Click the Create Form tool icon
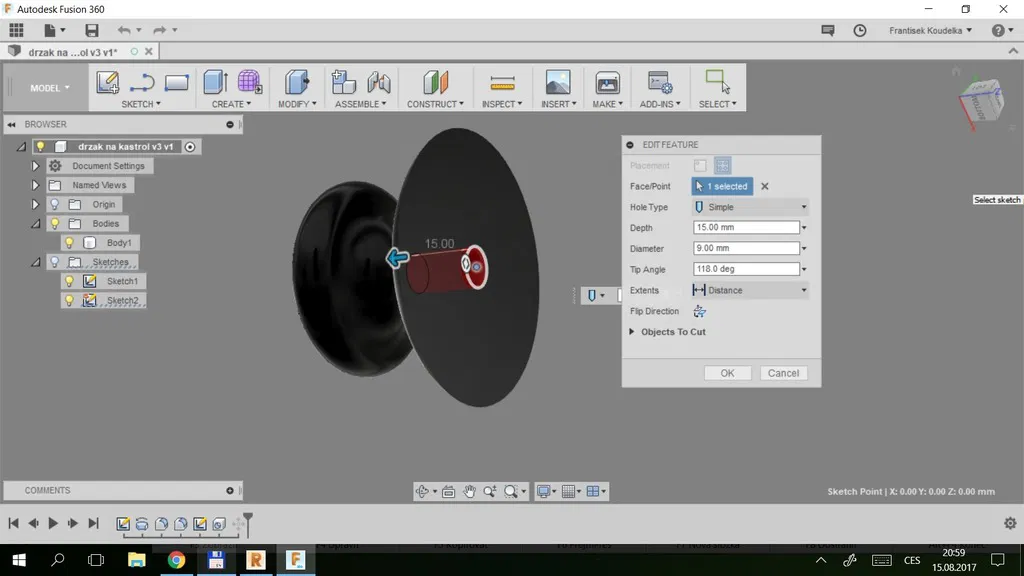This screenshot has width=1024, height=576. click(x=249, y=82)
